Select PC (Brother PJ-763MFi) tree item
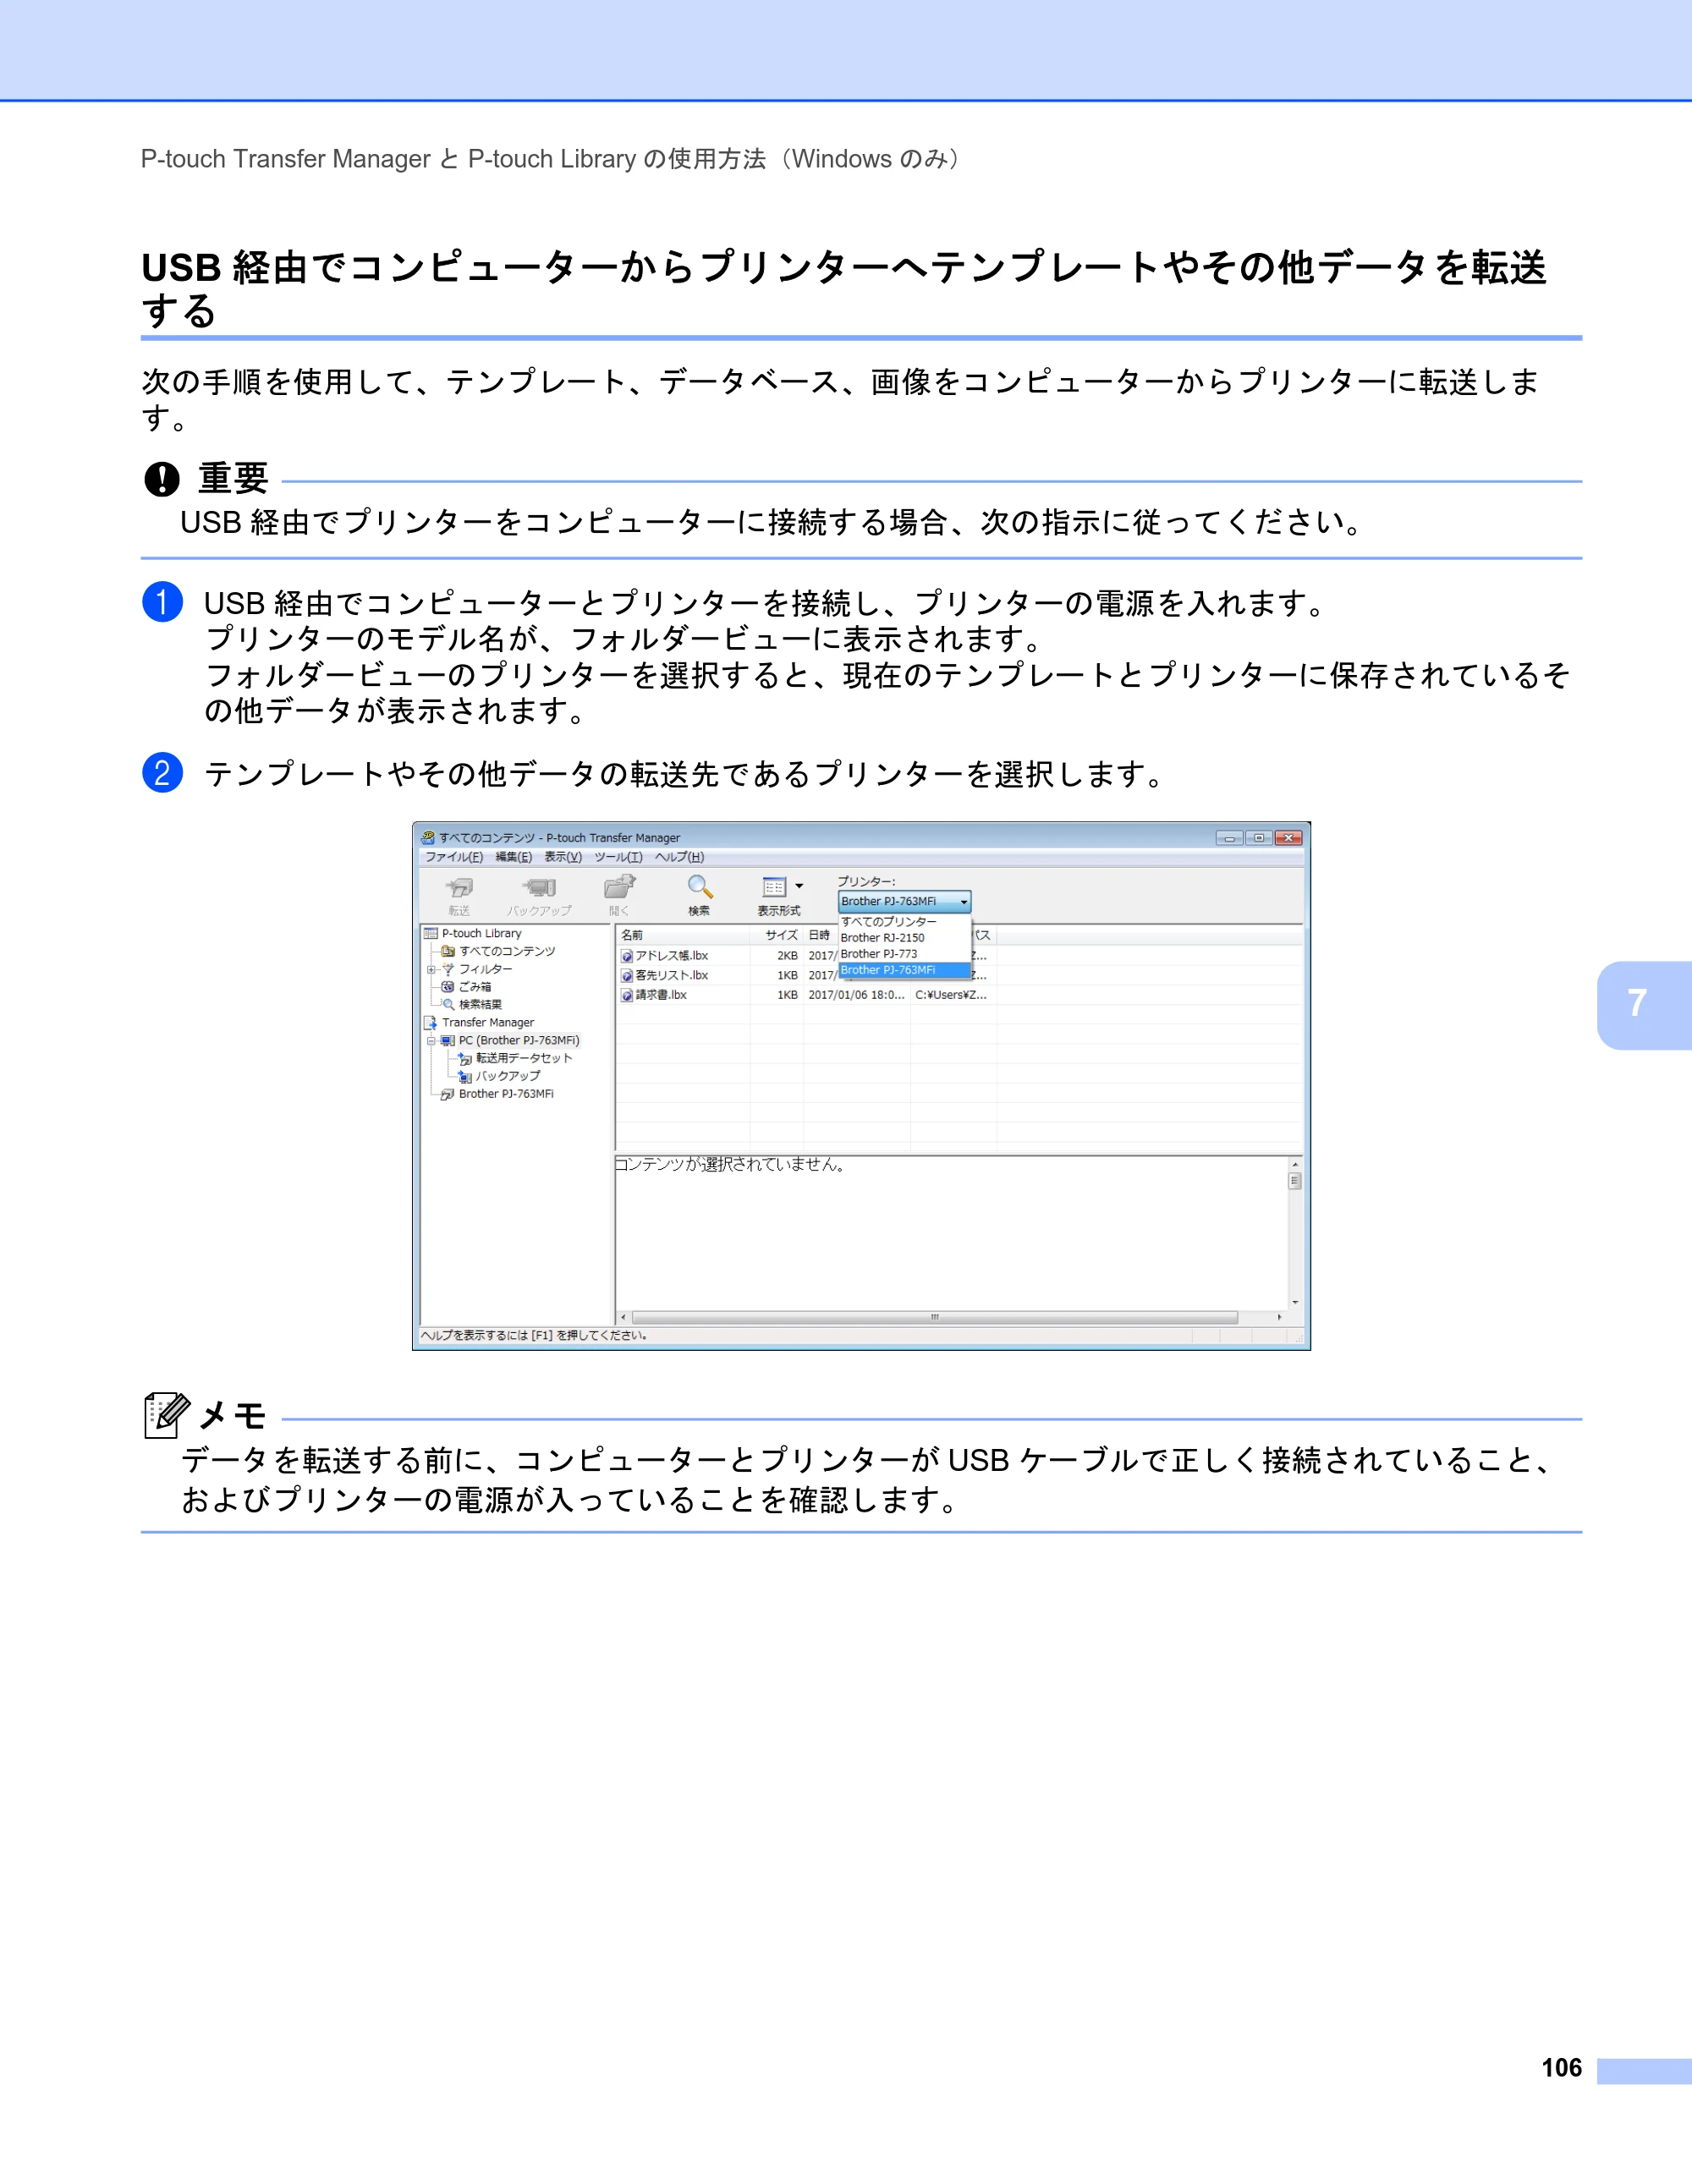The width and height of the screenshot is (1692, 2184). pyautogui.click(x=519, y=1041)
